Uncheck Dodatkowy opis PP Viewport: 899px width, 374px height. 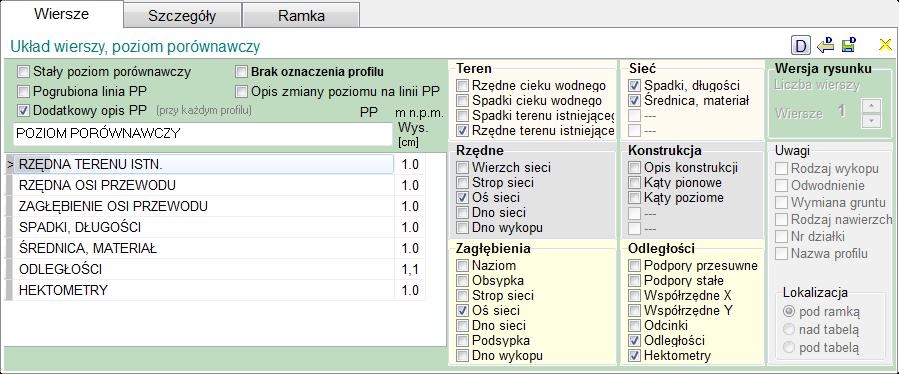(x=23, y=110)
